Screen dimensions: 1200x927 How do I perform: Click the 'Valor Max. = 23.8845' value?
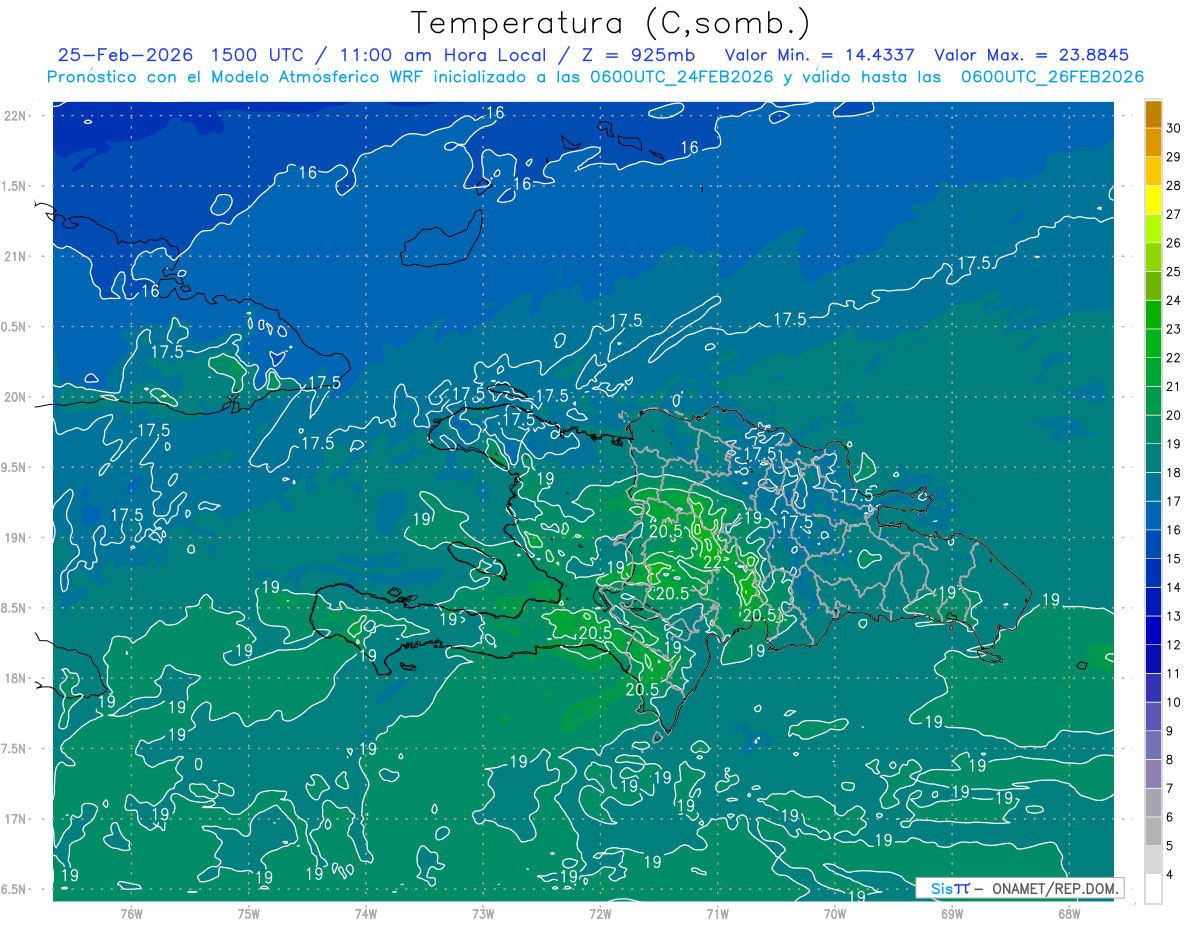pos(1032,55)
